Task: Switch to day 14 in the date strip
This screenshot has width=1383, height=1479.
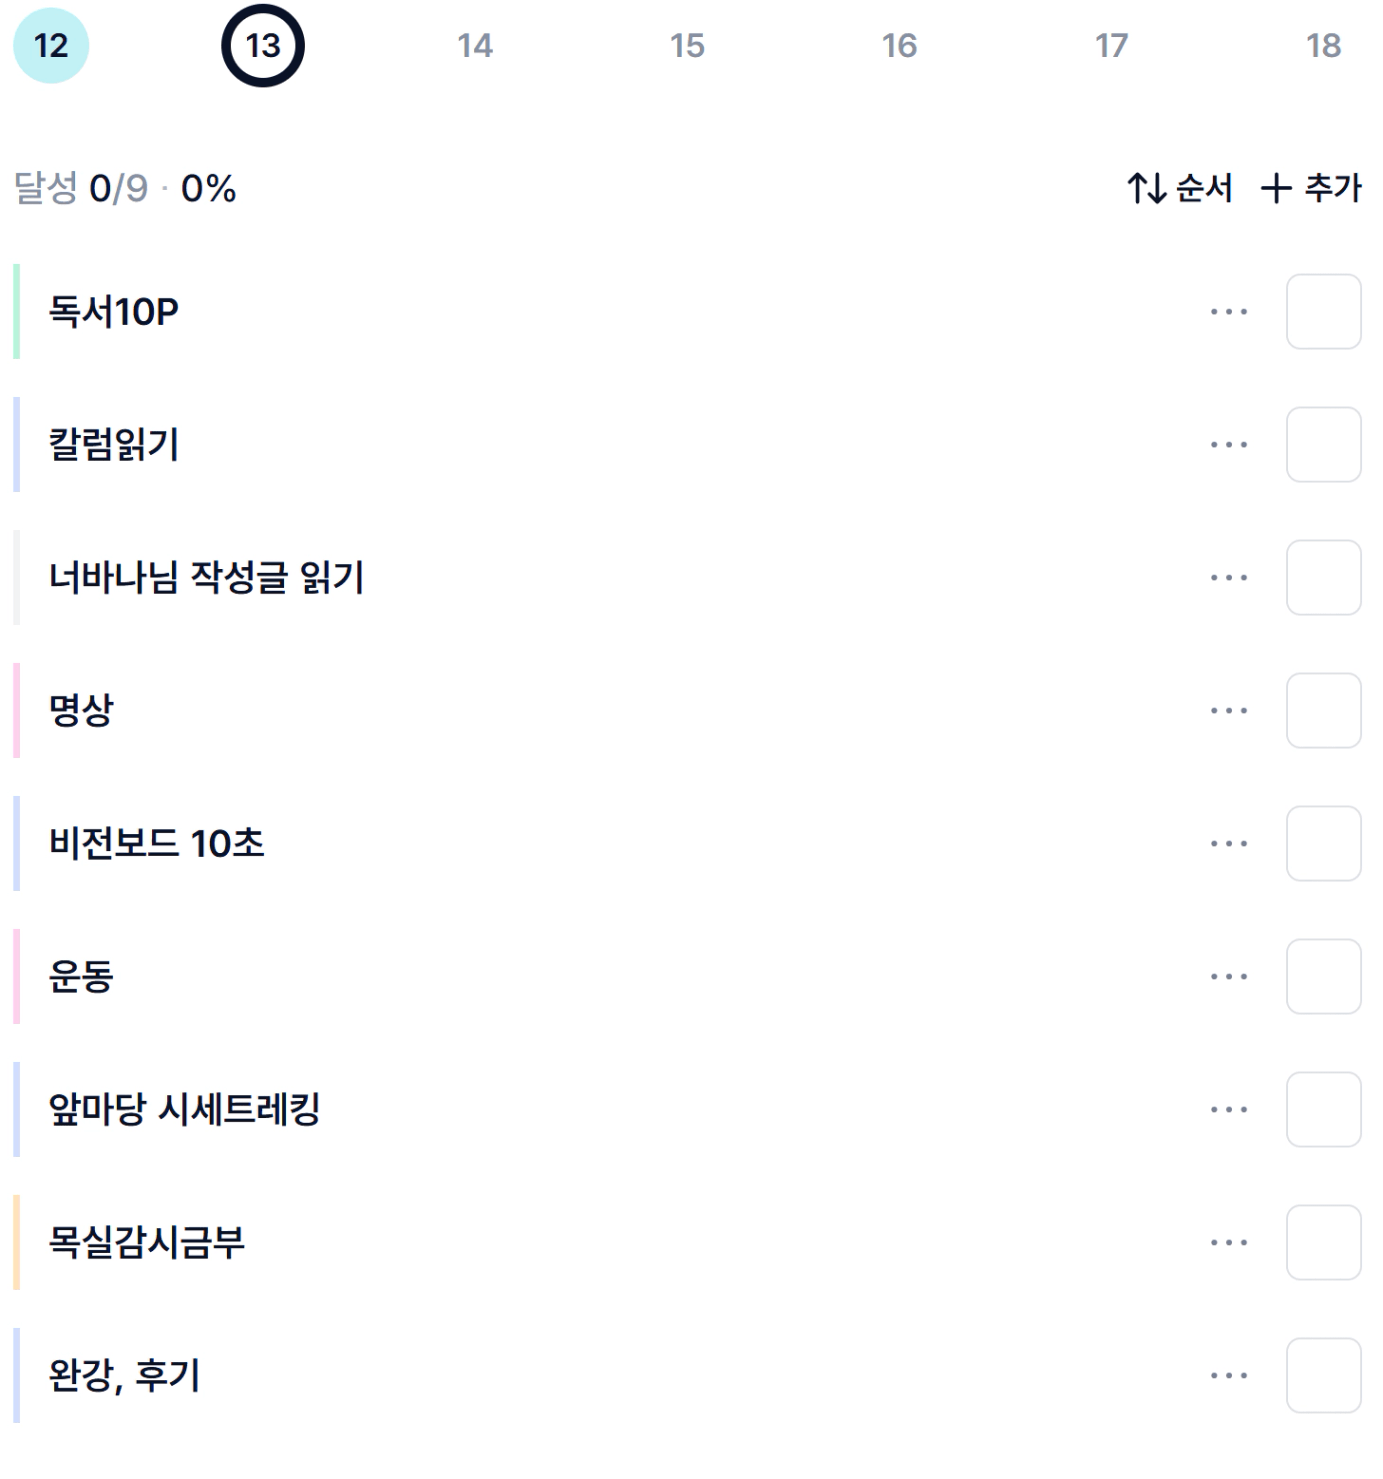Action: [x=475, y=46]
